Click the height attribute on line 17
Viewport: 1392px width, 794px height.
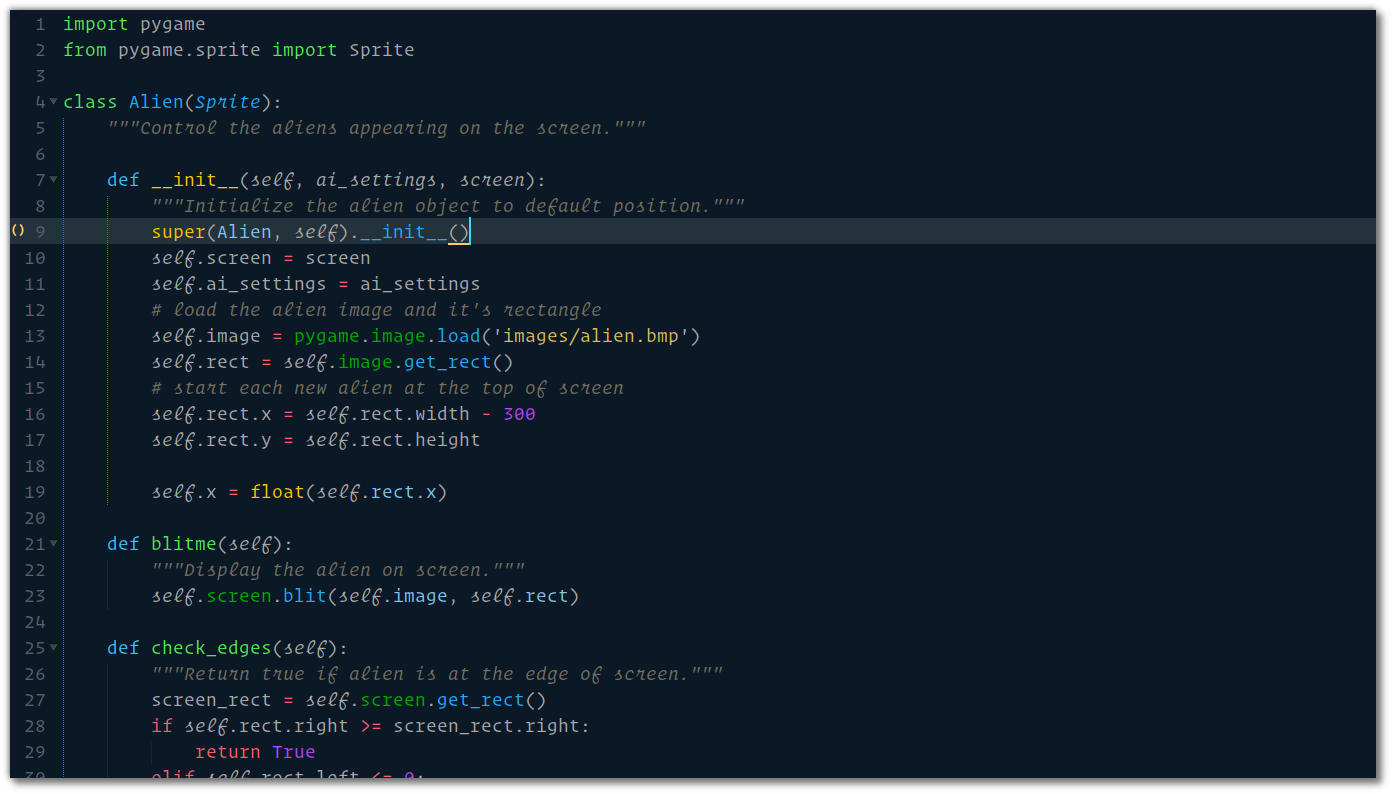coord(448,440)
